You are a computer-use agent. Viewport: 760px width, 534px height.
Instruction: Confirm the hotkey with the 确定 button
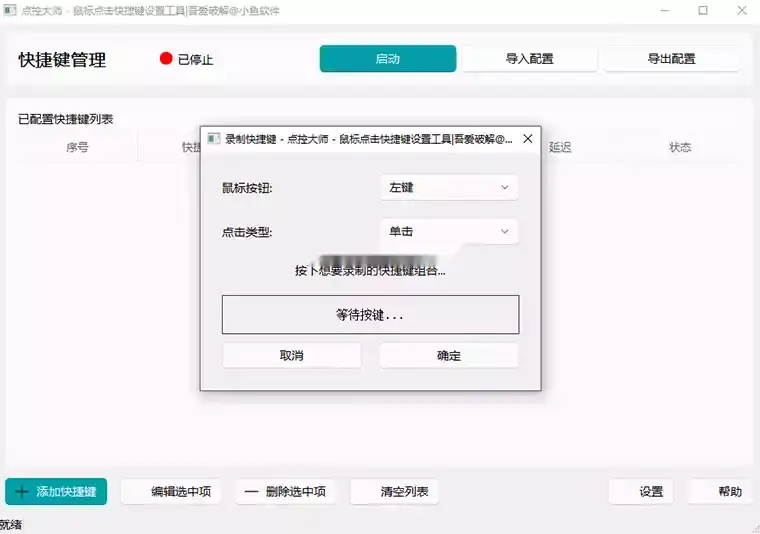click(449, 356)
